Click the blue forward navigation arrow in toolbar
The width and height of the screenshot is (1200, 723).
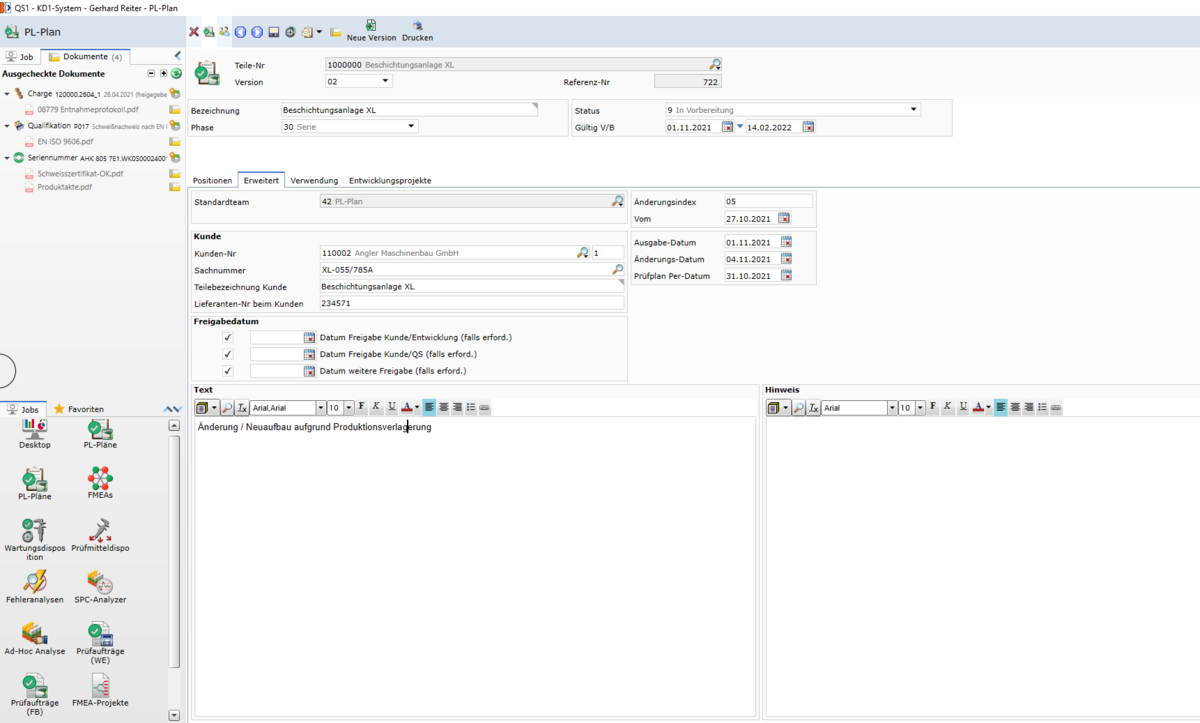coord(257,32)
